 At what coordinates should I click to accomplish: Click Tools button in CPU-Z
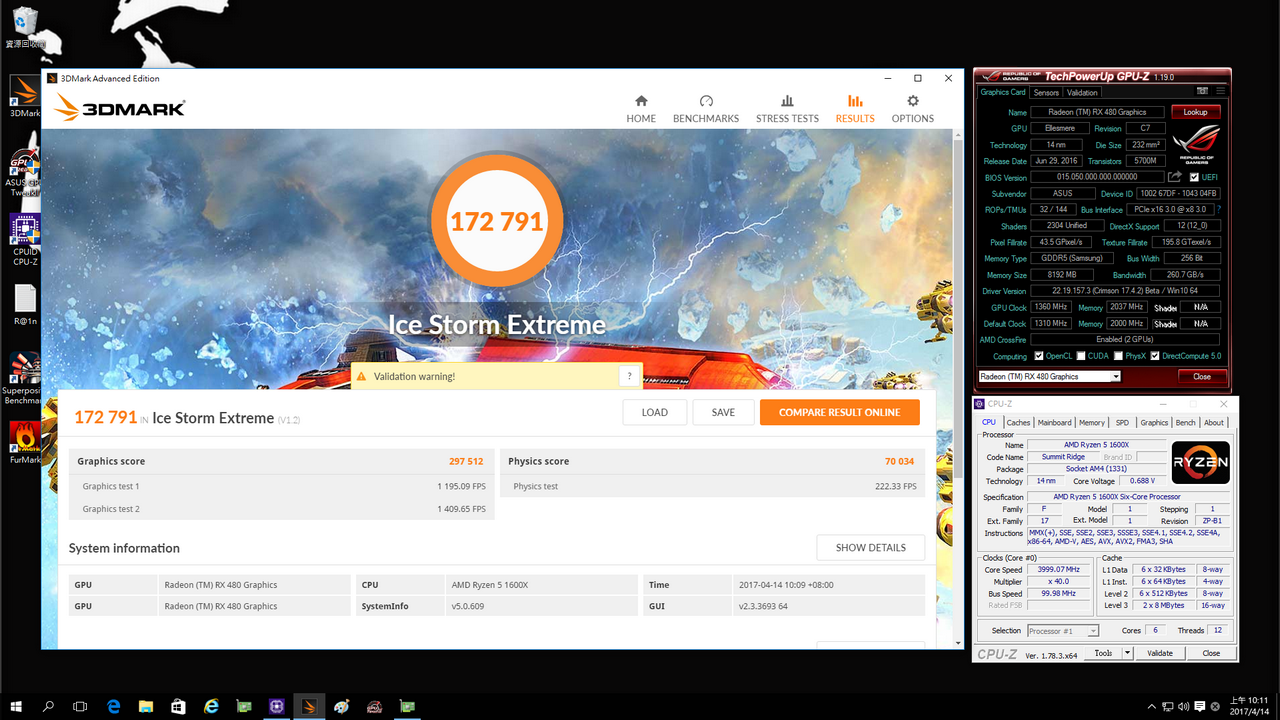click(x=1103, y=653)
